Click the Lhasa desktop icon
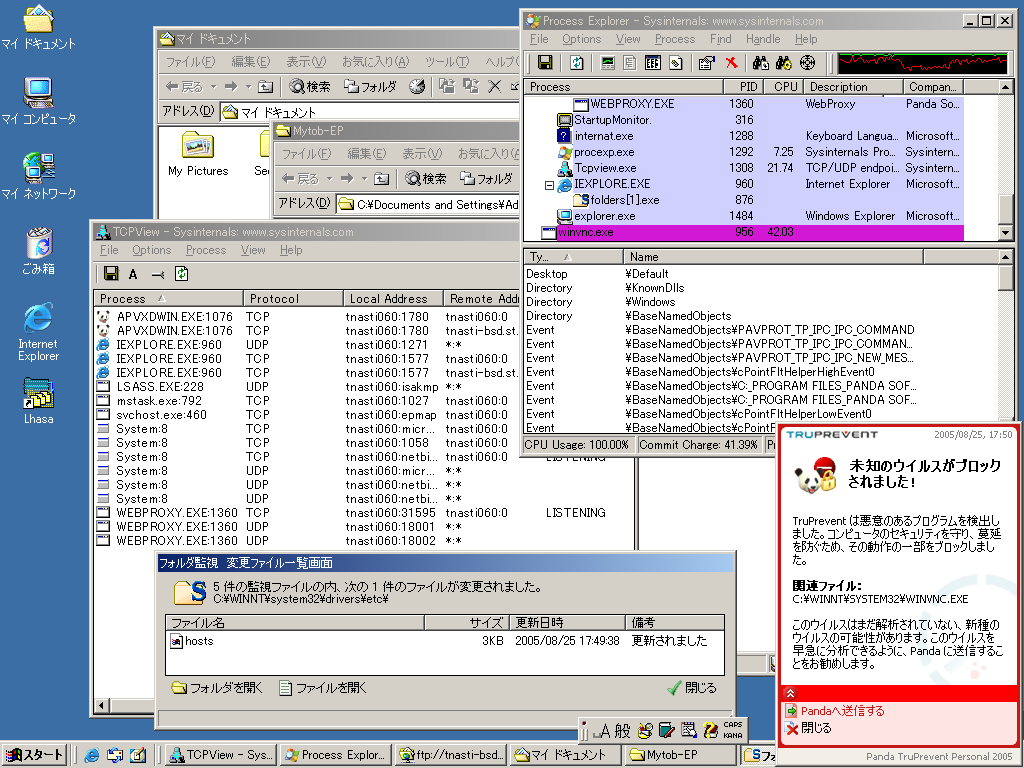Image resolution: width=1024 pixels, height=768 pixels. pyautogui.click(x=38, y=400)
